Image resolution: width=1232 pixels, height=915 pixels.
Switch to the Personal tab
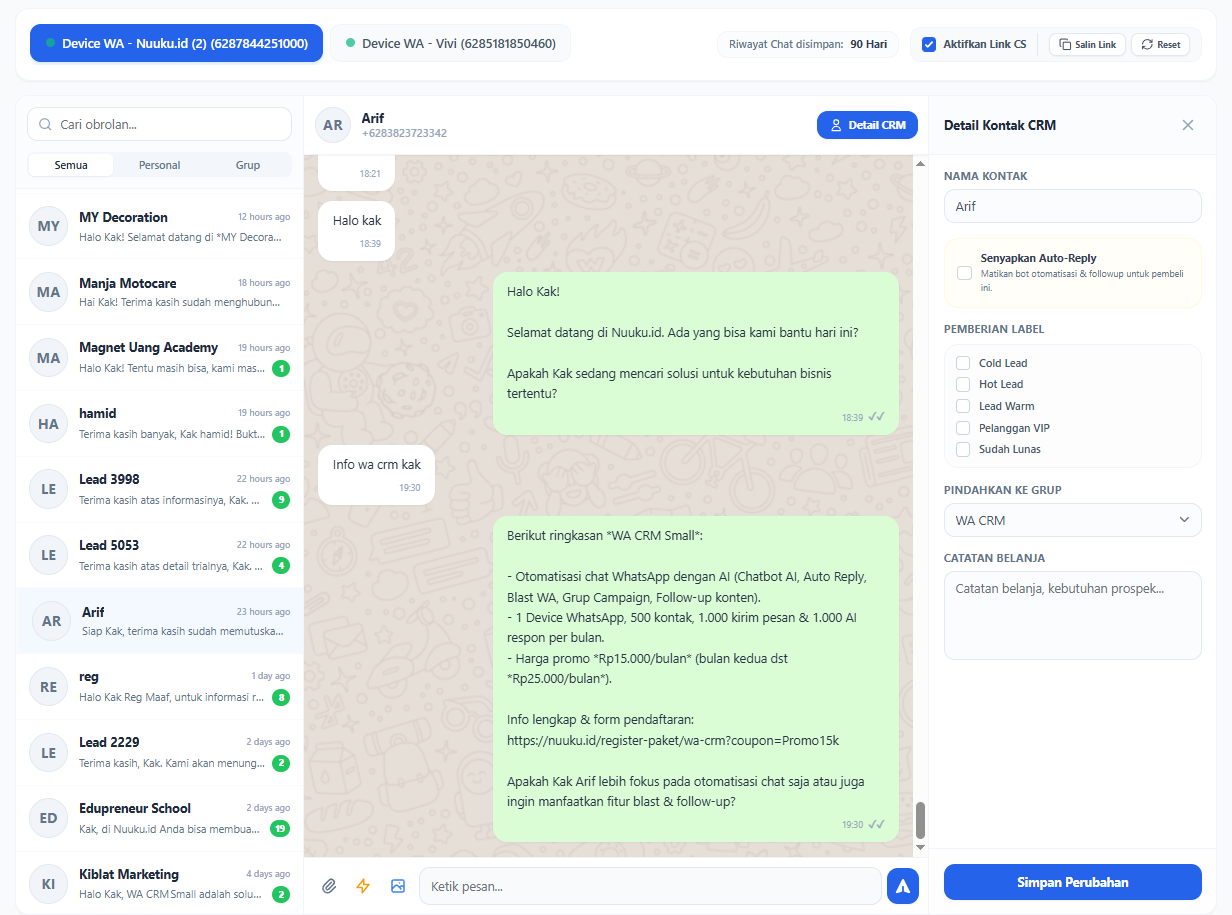point(160,165)
